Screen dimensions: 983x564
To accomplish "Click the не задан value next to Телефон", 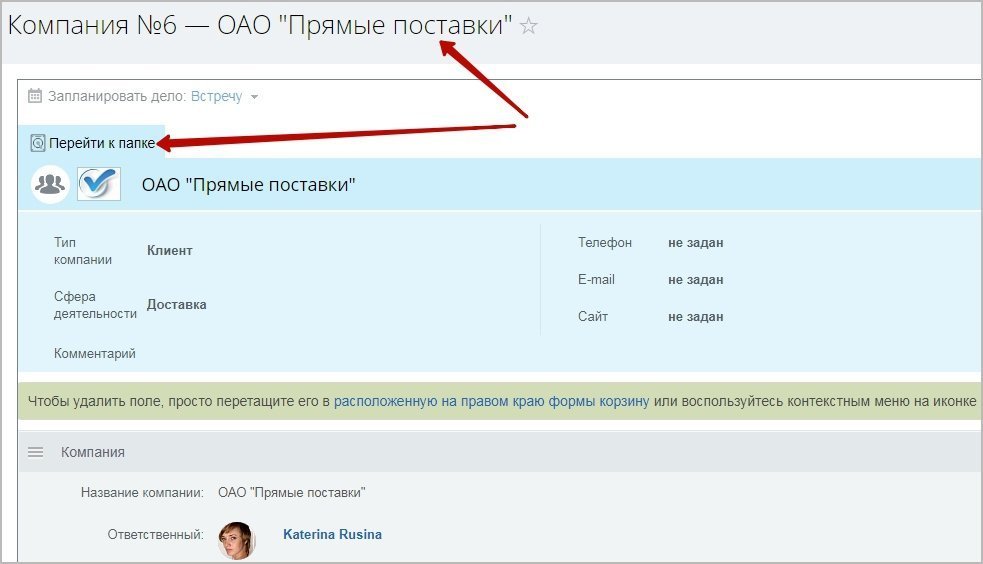I will tap(695, 242).
